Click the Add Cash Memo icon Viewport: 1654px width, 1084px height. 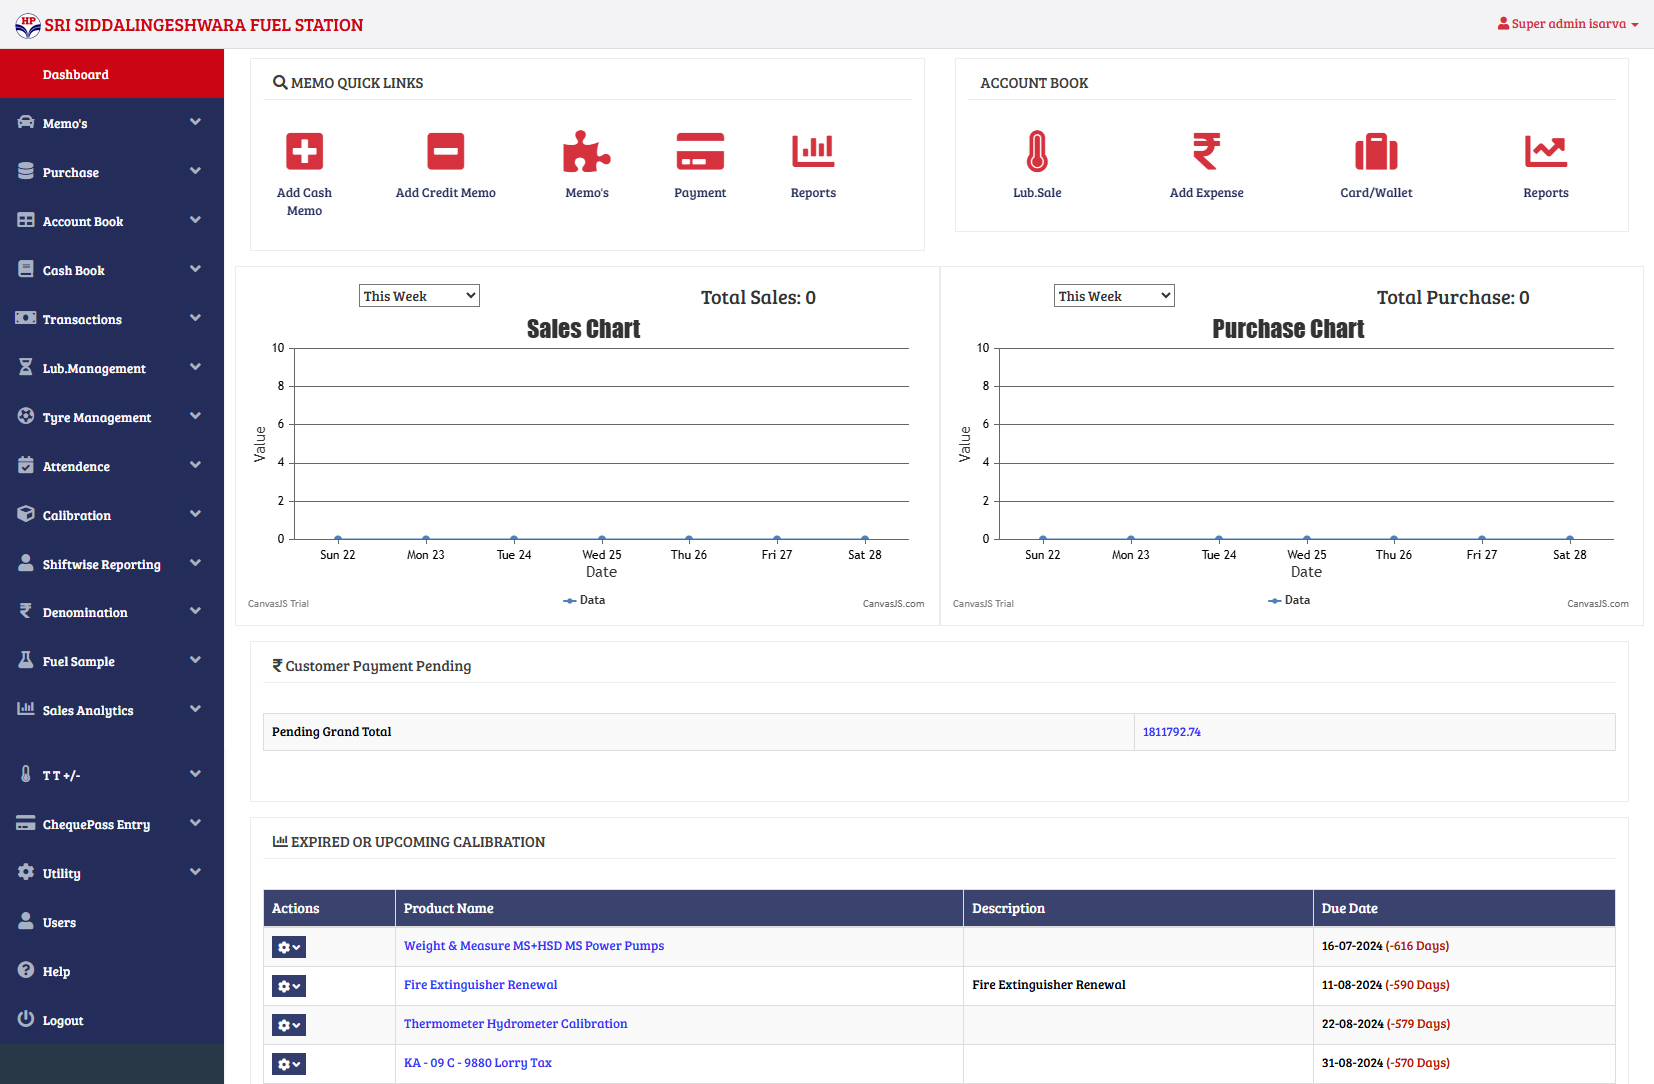304,152
